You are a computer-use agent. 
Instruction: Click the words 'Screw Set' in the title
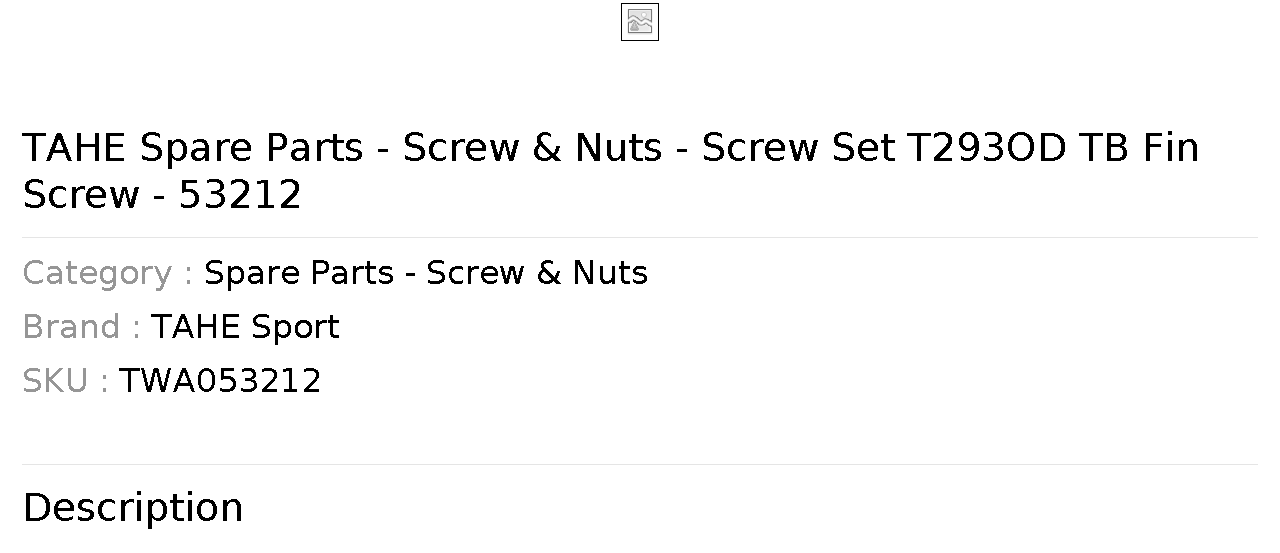[x=798, y=148]
